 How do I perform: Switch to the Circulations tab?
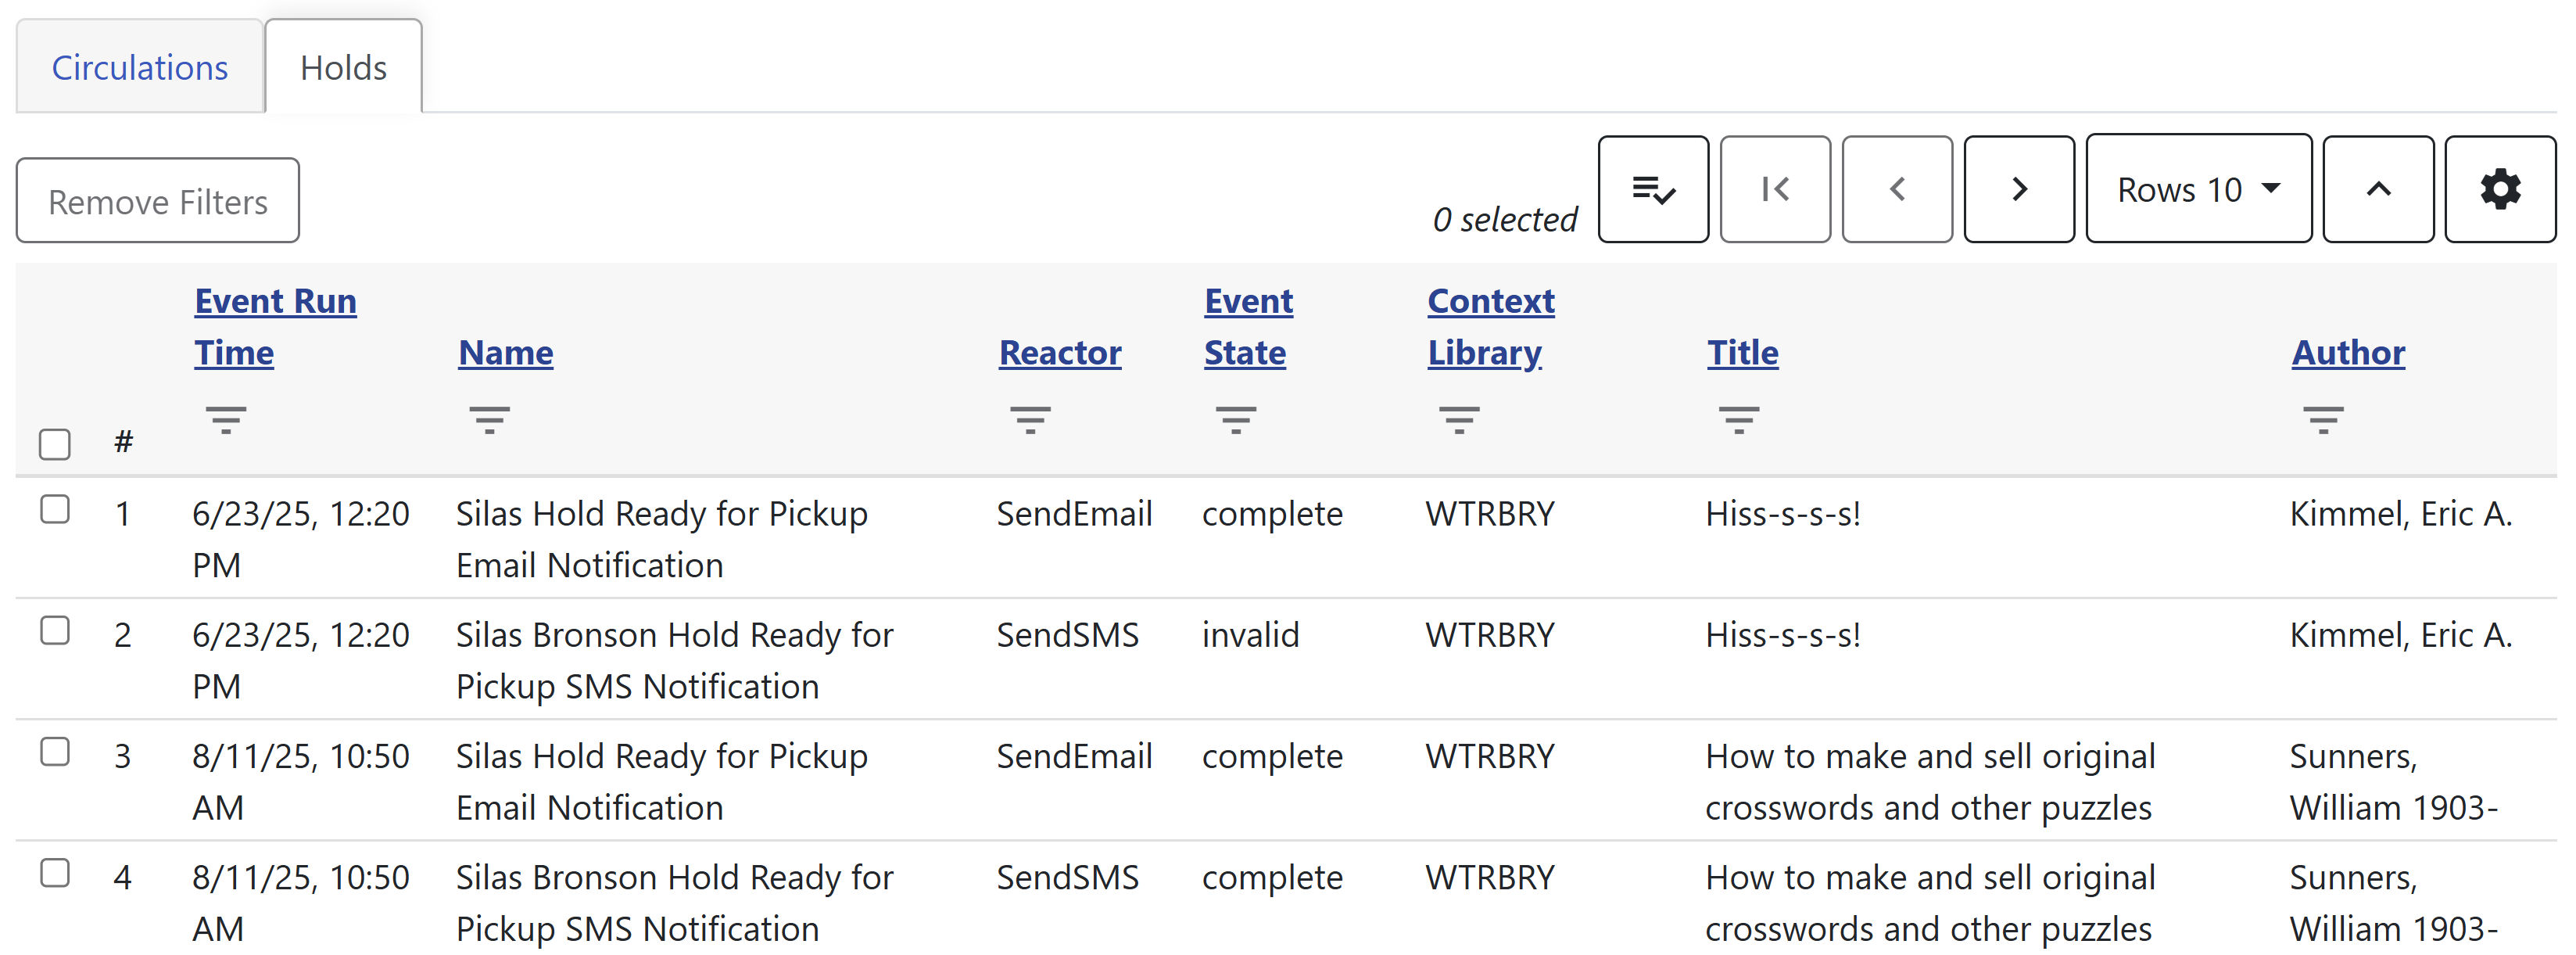click(x=140, y=68)
